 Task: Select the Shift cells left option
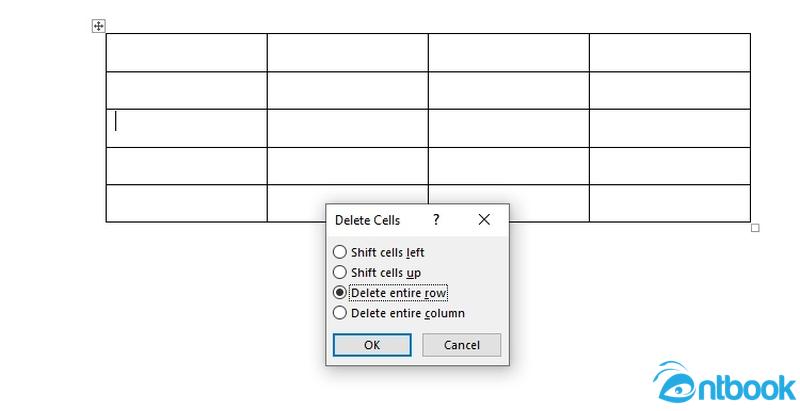pos(379,252)
